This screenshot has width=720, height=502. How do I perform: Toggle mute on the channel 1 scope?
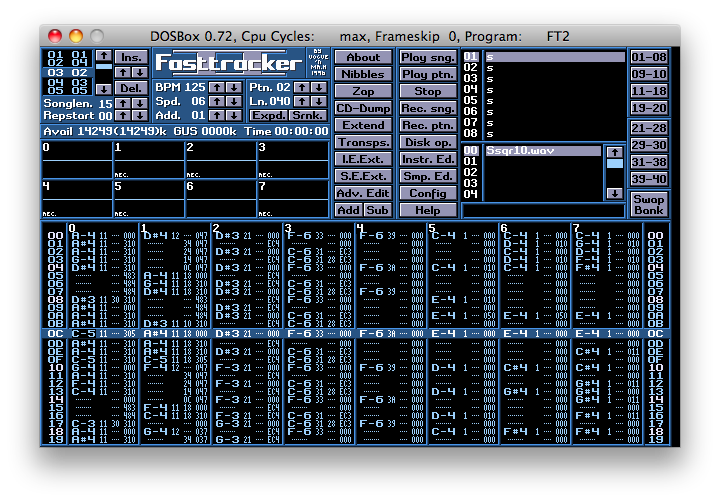click(149, 160)
